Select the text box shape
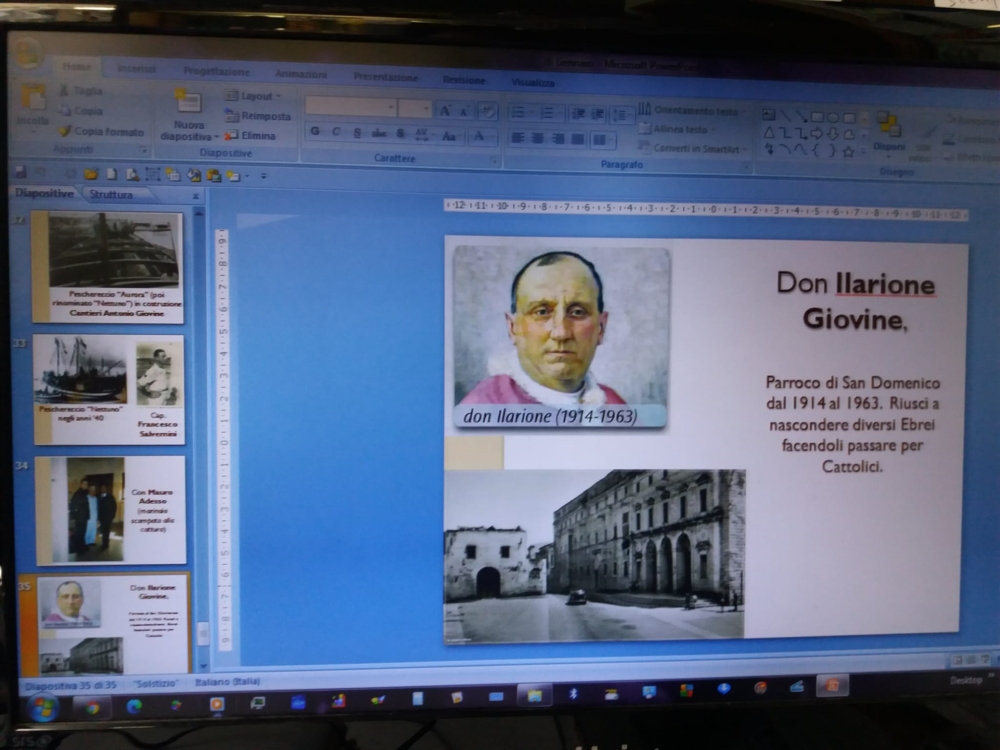The width and height of the screenshot is (1000, 750). tap(768, 115)
